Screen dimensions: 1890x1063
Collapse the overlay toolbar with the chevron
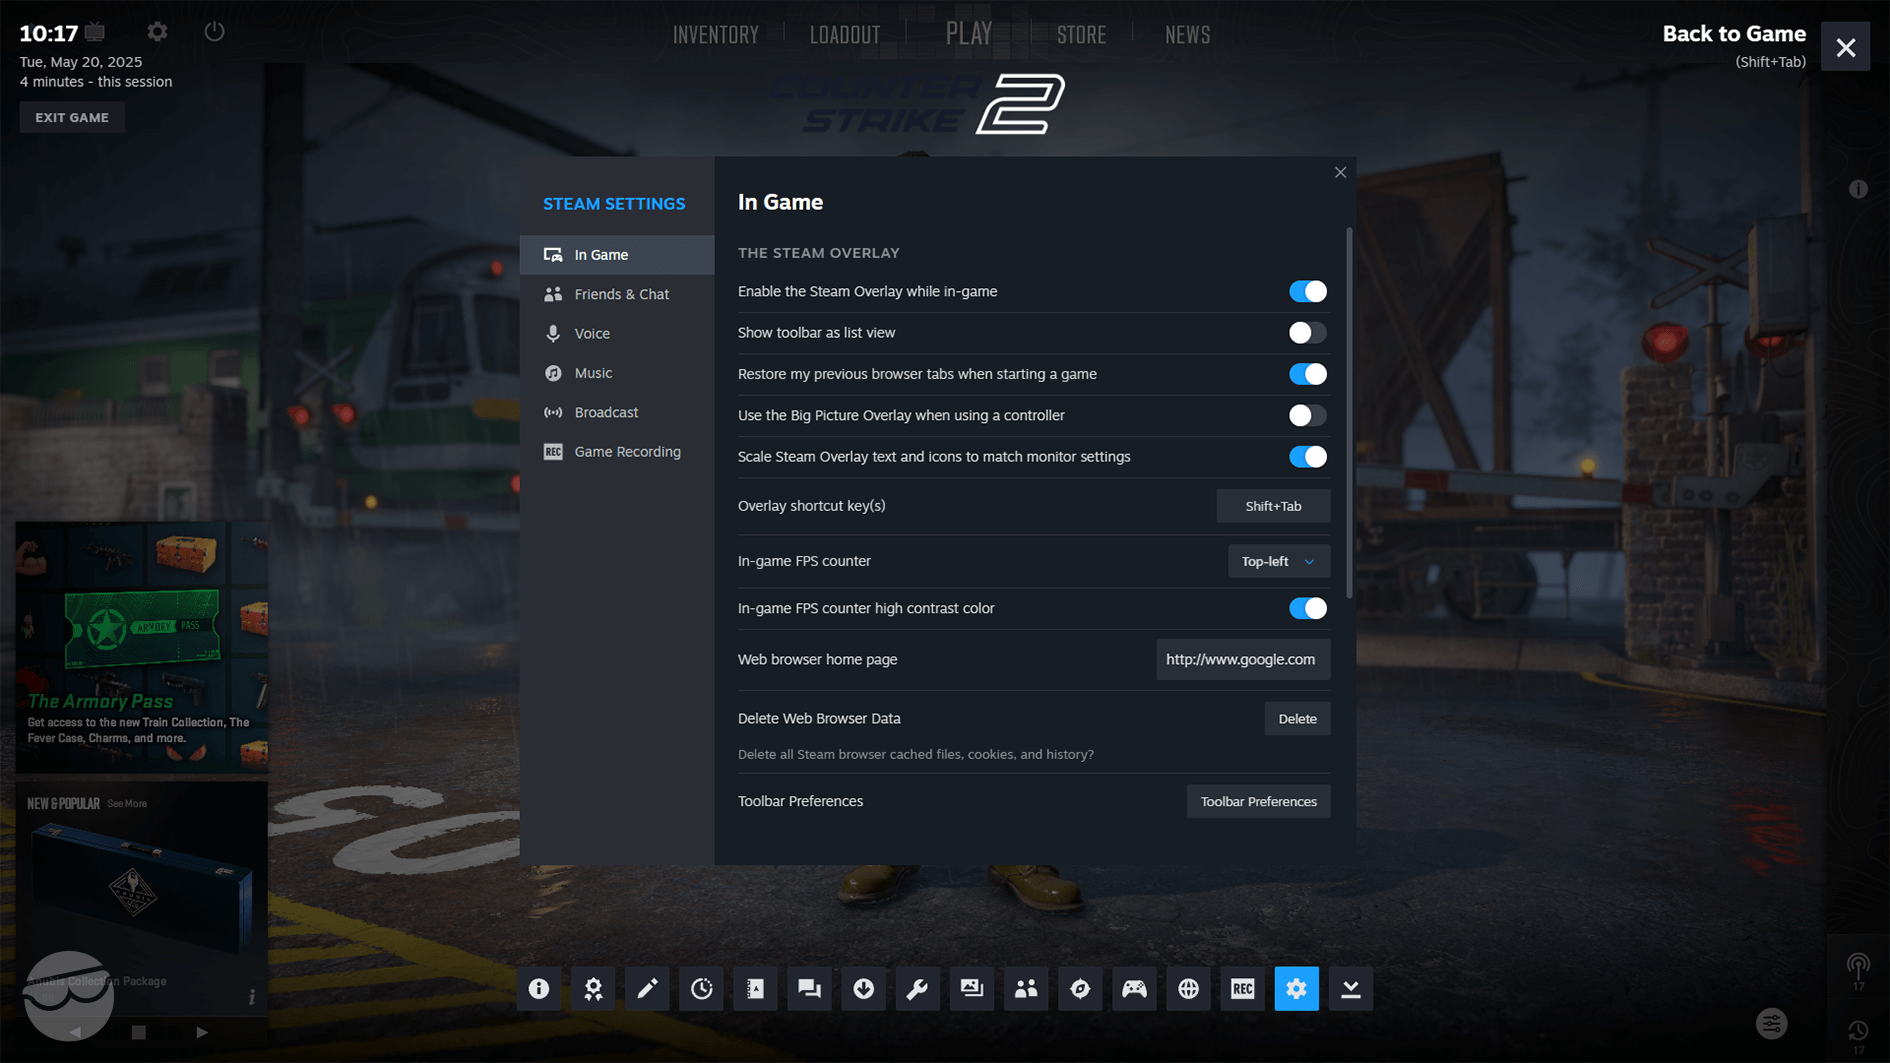tap(1349, 988)
